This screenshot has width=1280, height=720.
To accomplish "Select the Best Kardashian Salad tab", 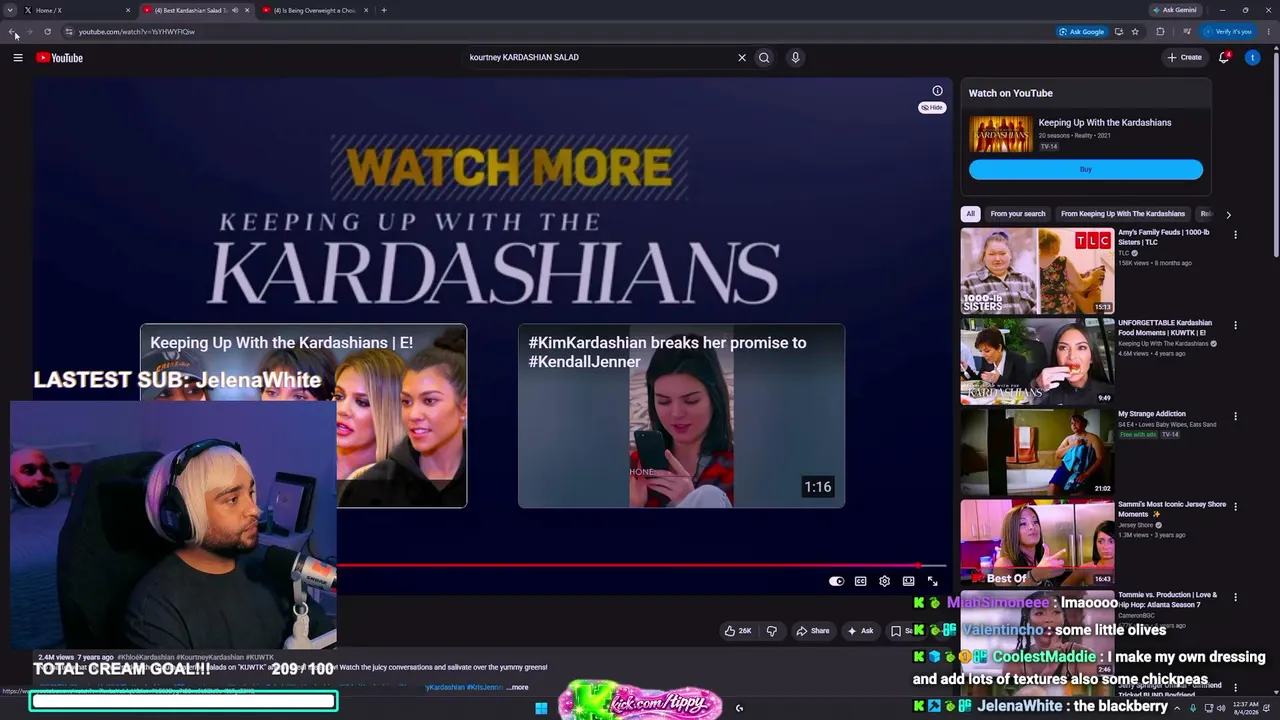I will point(196,10).
